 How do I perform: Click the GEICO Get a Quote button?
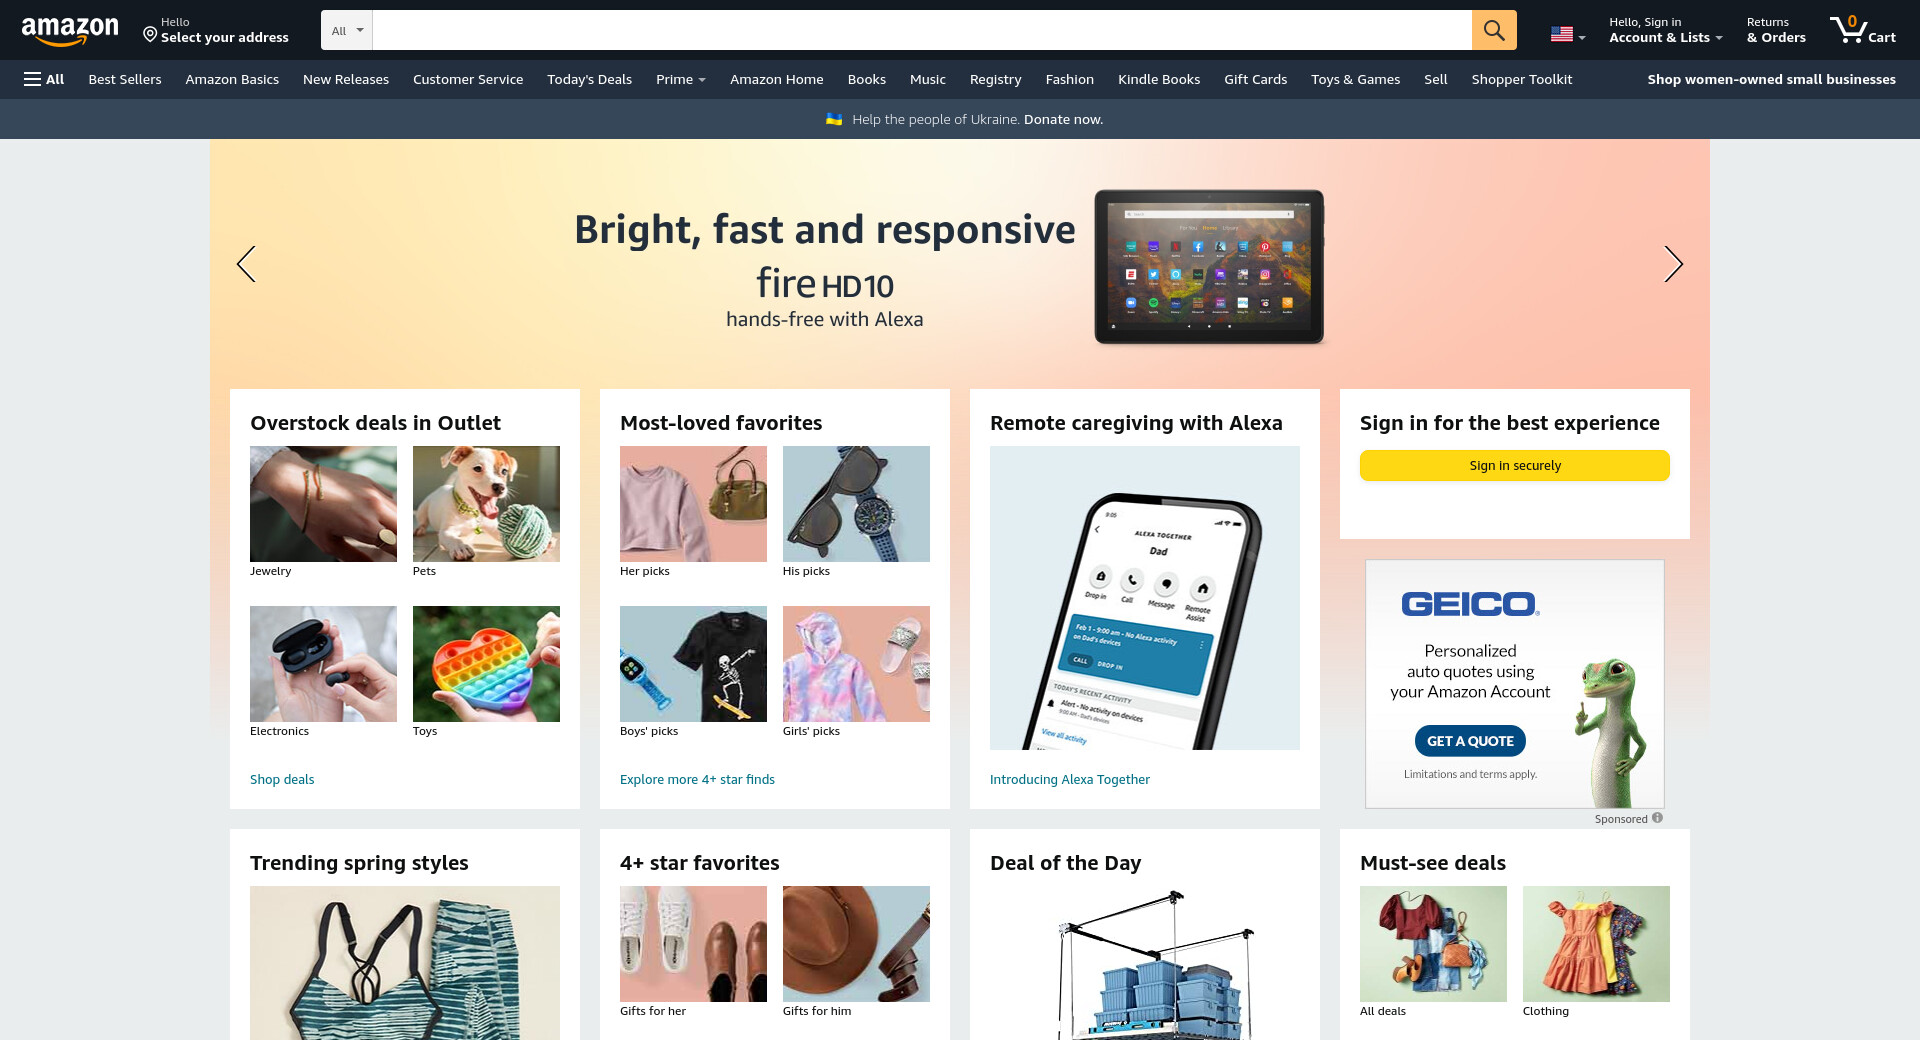pyautogui.click(x=1469, y=741)
